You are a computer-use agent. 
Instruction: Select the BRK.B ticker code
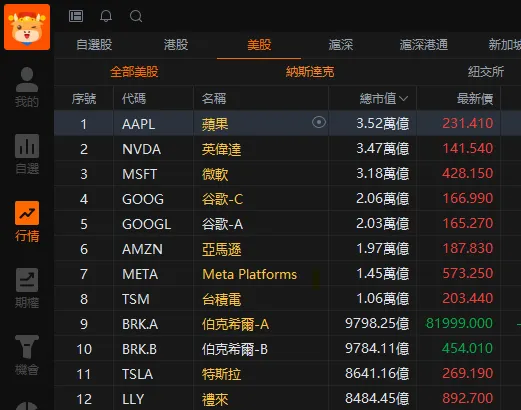tap(139, 349)
